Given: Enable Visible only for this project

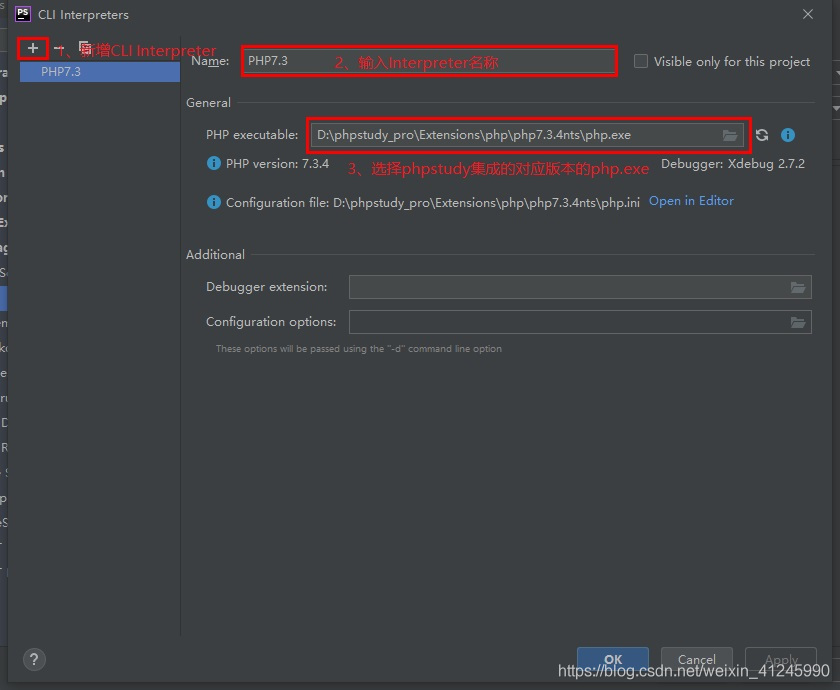Looking at the screenshot, I should point(641,62).
